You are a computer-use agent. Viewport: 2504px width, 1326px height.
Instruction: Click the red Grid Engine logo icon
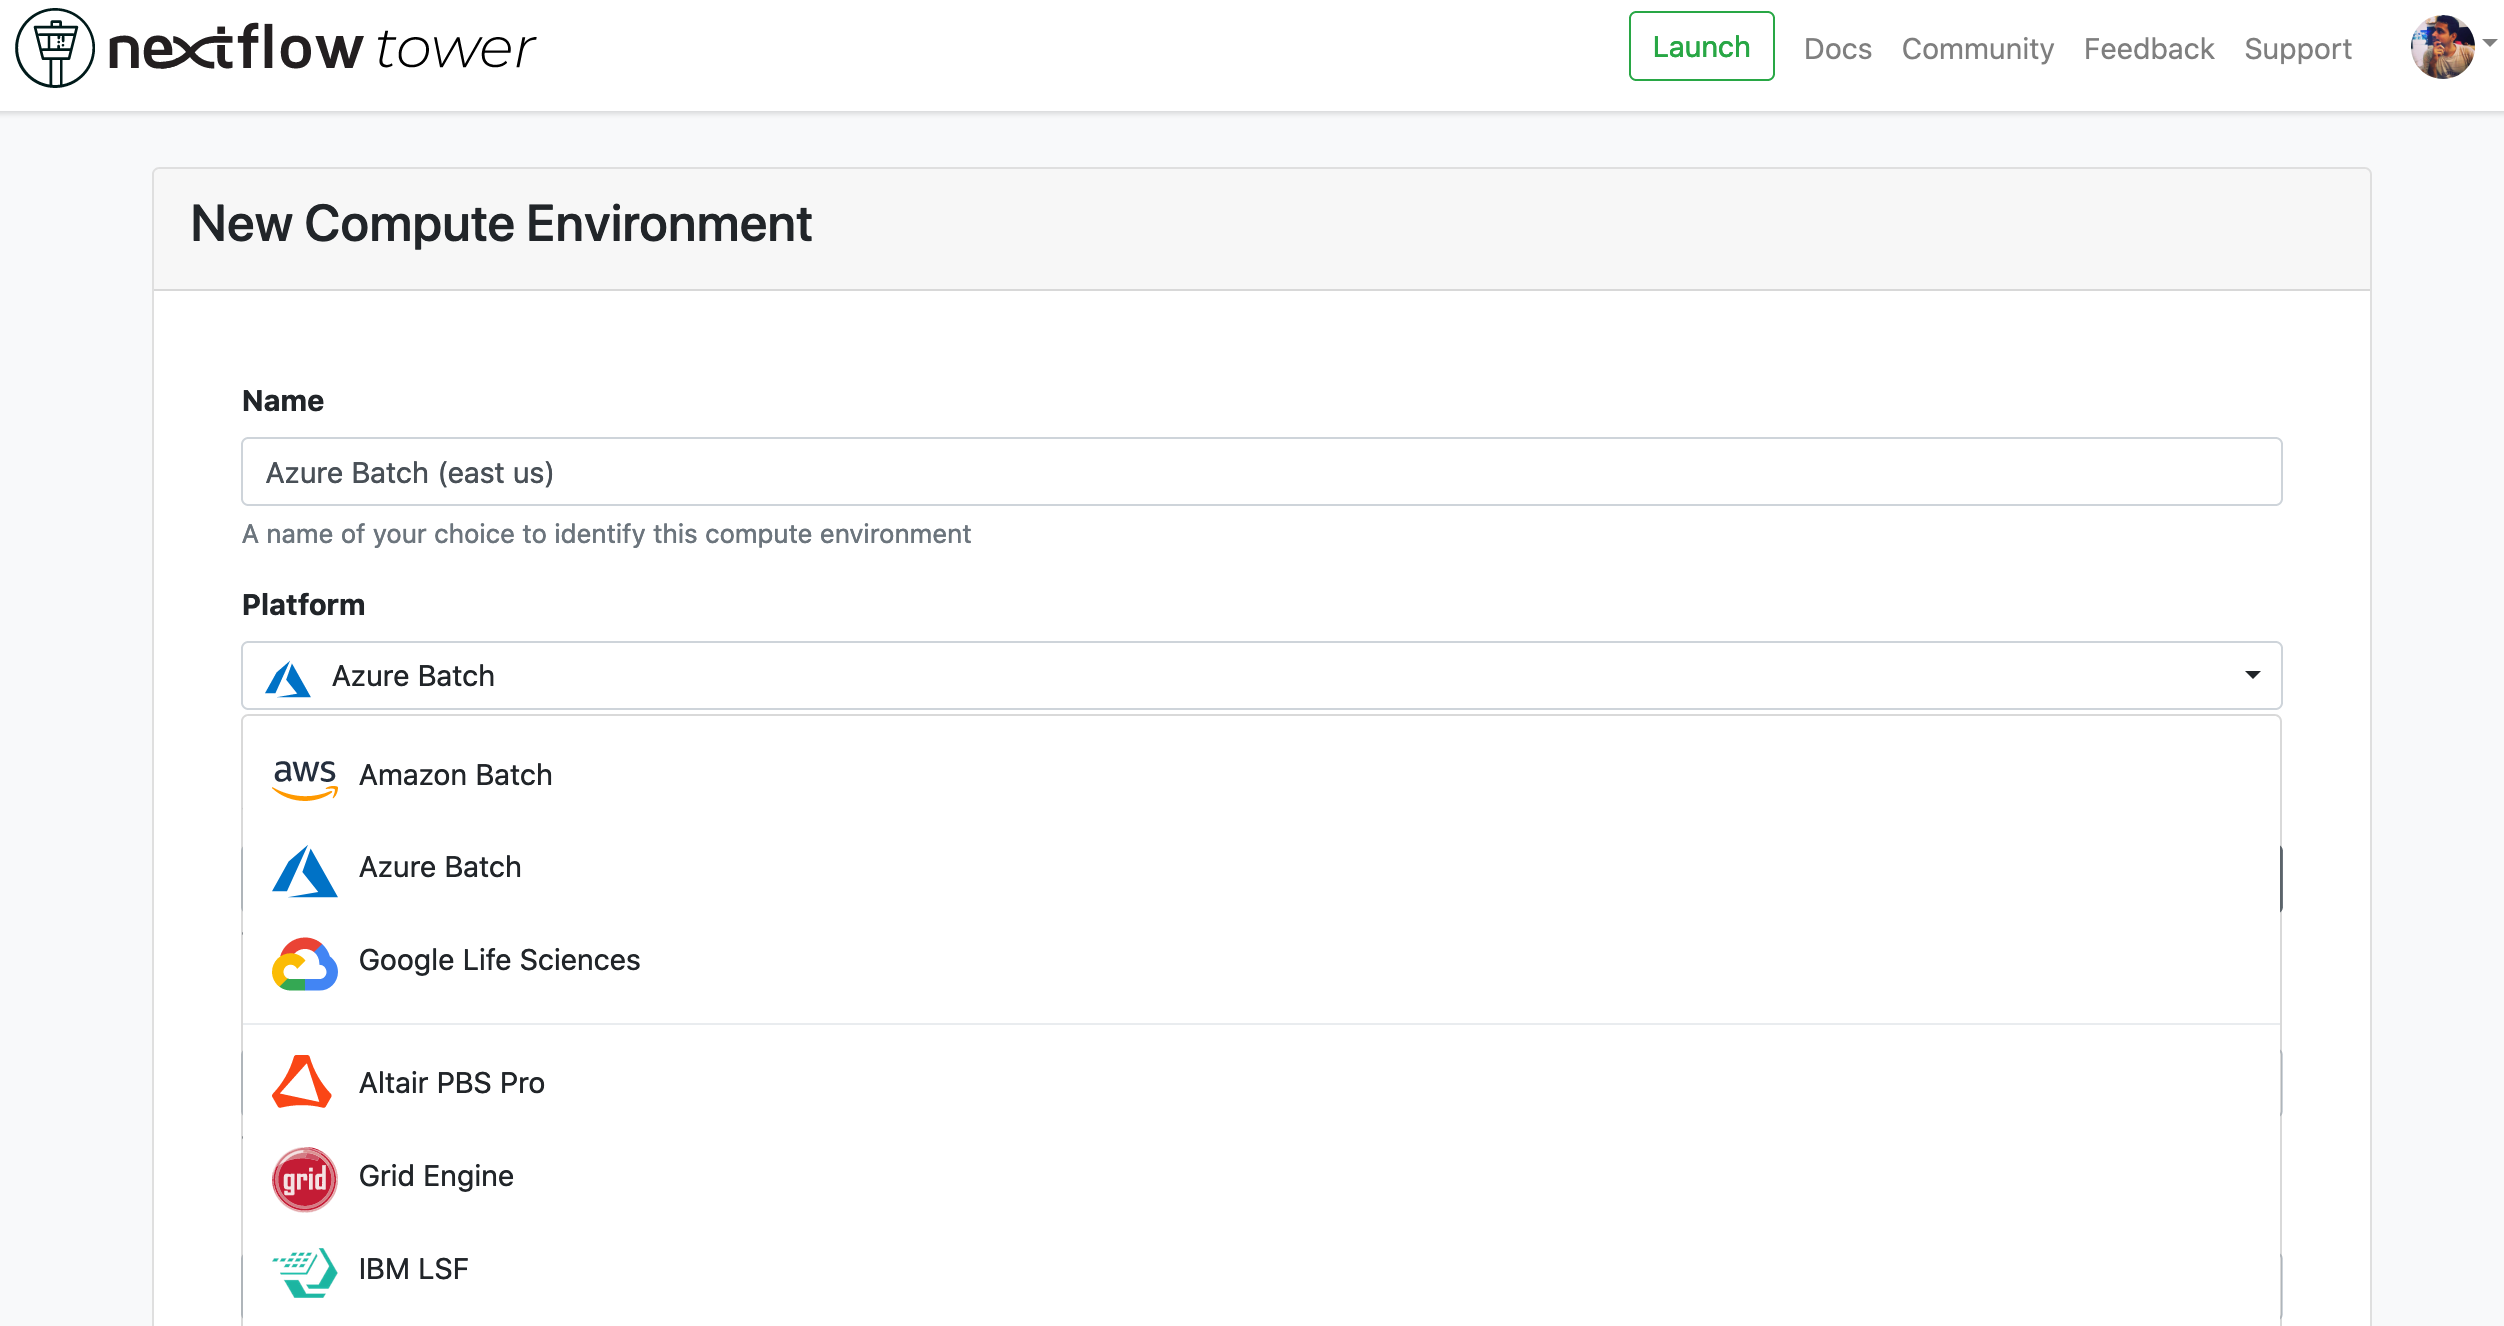[304, 1178]
